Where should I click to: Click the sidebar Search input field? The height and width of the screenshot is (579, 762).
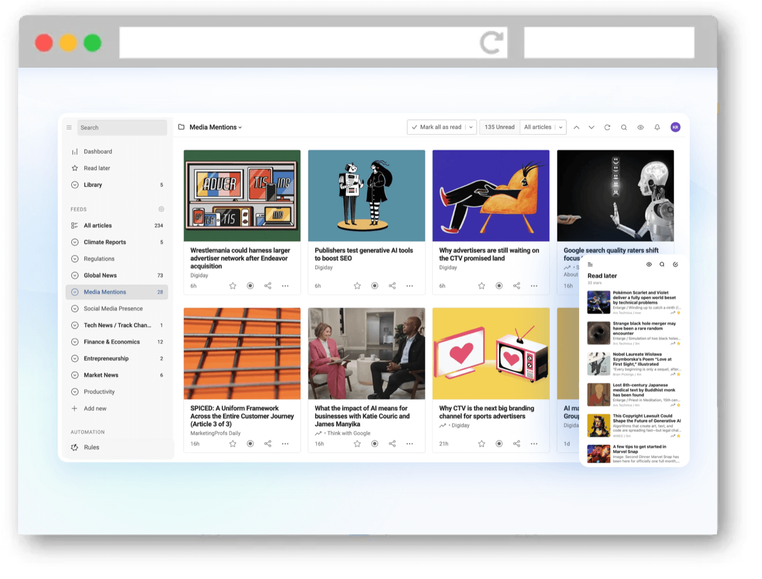coord(121,128)
